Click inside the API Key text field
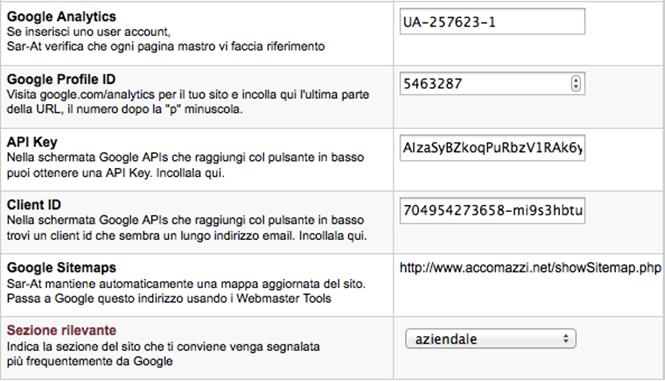 coord(492,148)
